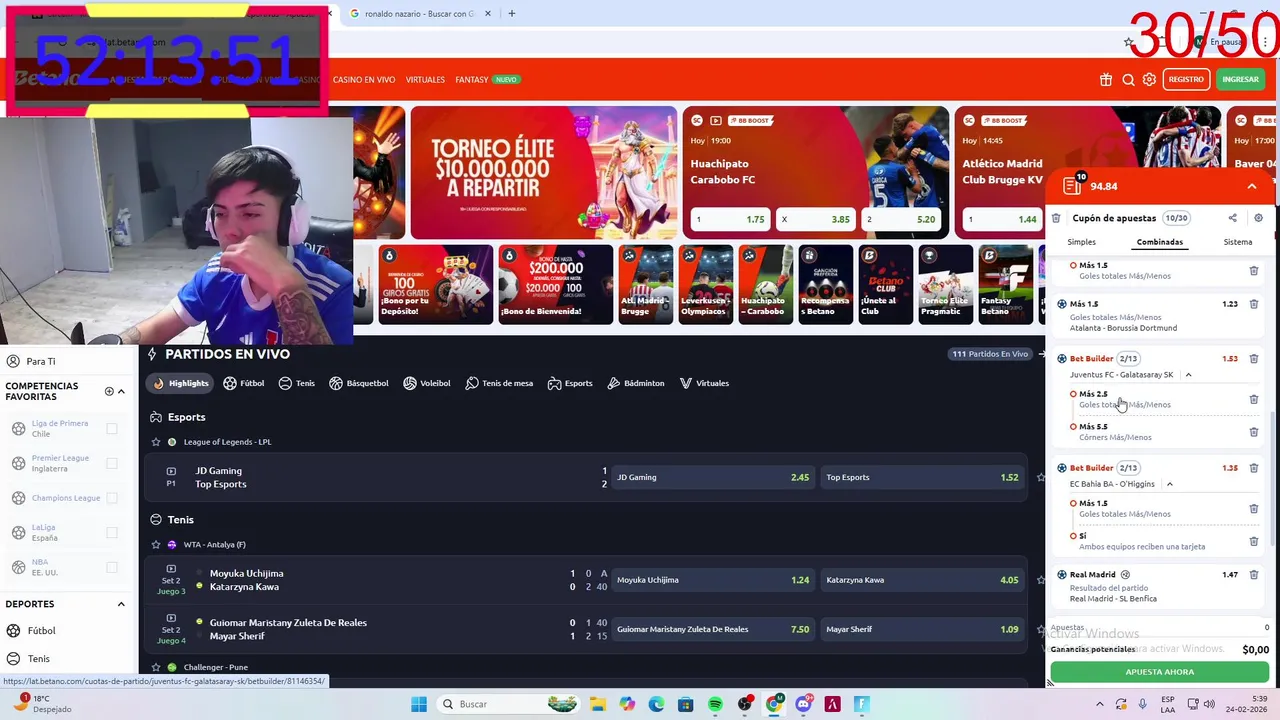The width and height of the screenshot is (1280, 720).
Task: Open live stream icon for JD Gaming match
Action: [x=171, y=471]
